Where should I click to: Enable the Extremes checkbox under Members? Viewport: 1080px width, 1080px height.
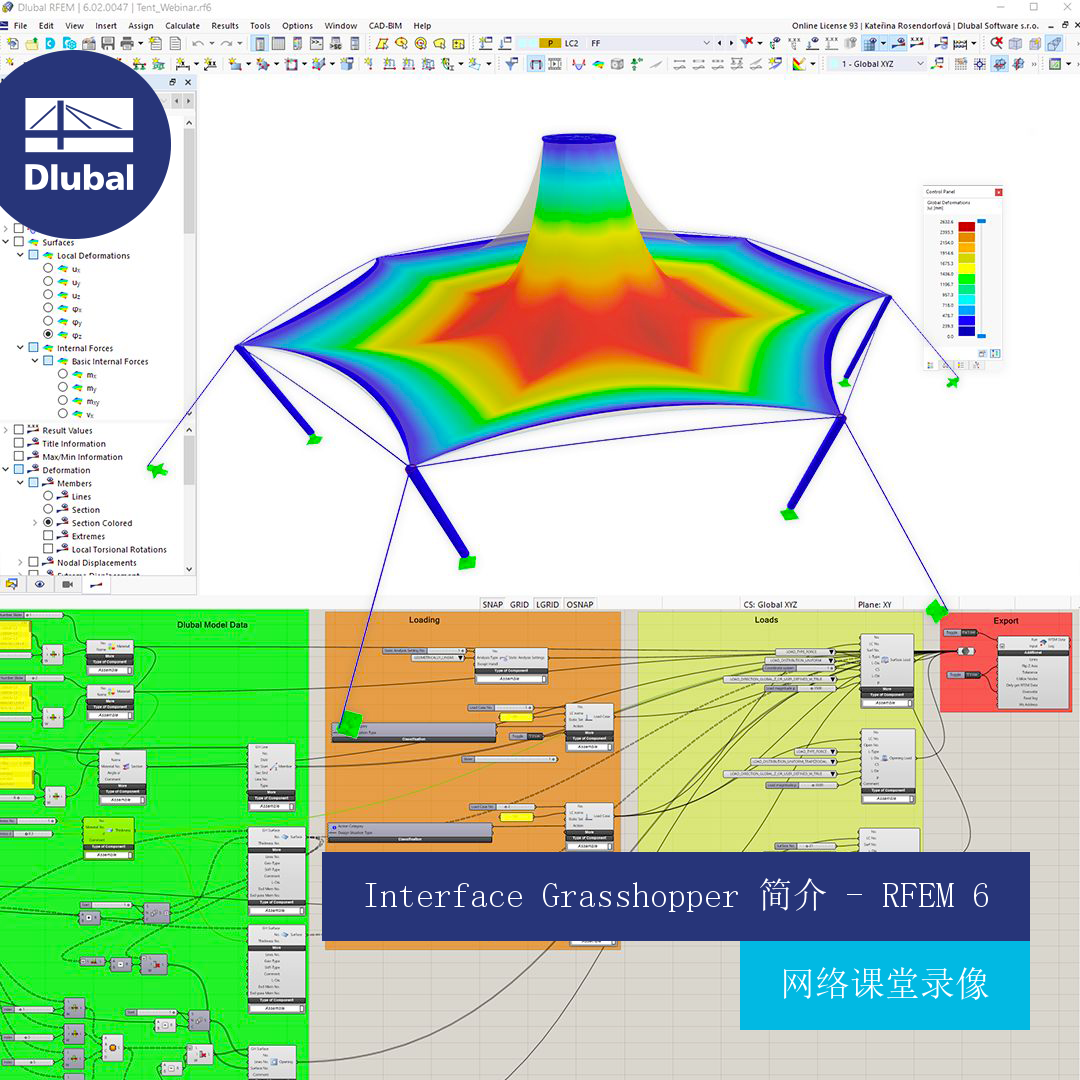(47, 535)
